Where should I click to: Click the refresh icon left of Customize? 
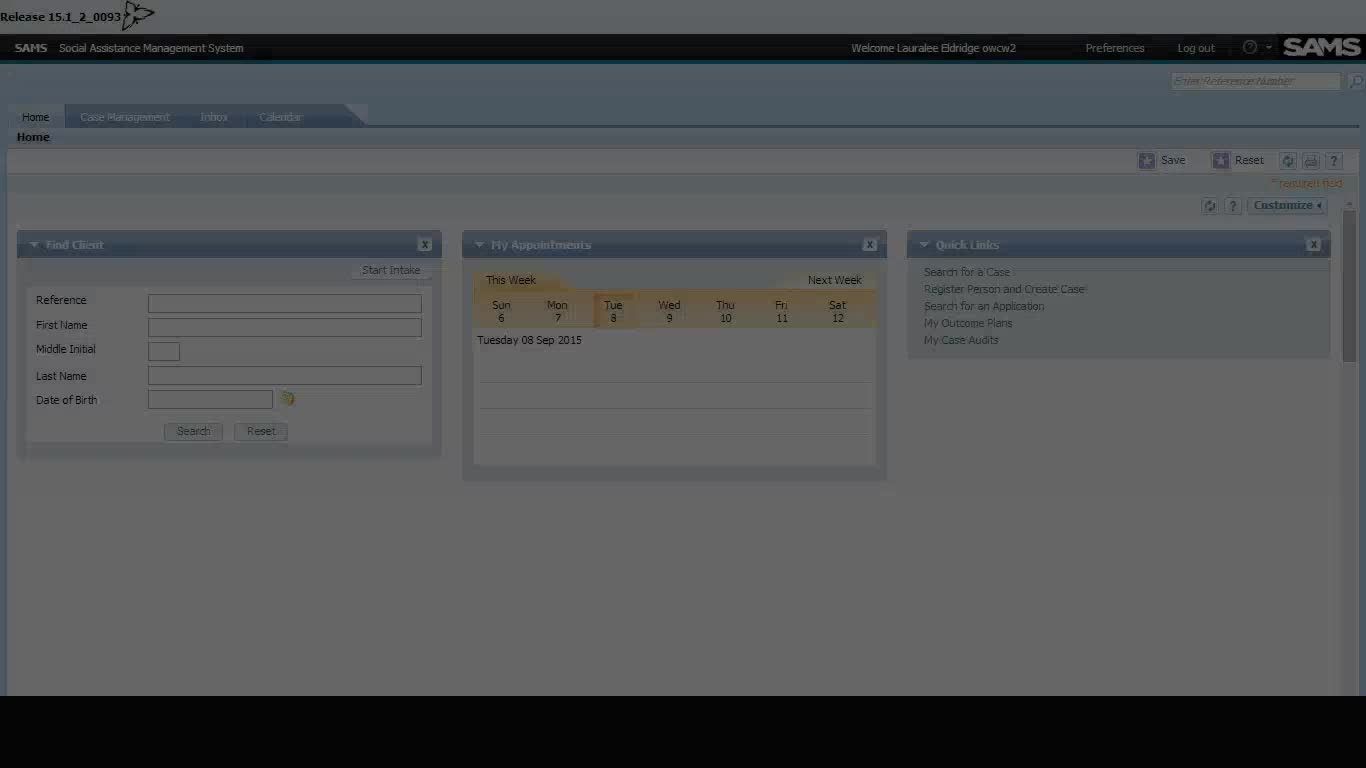(1209, 206)
